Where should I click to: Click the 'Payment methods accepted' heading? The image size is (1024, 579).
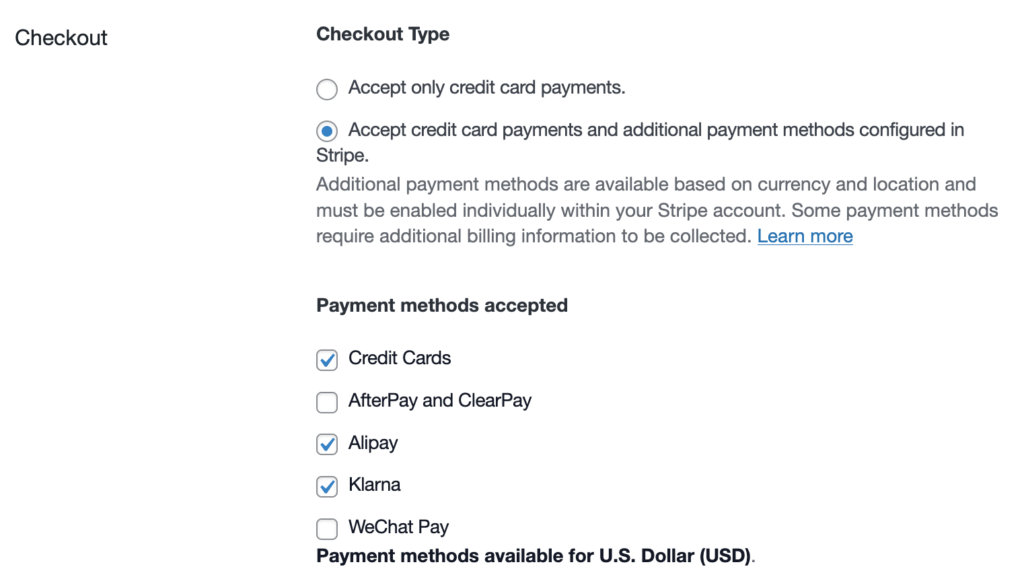[441, 305]
